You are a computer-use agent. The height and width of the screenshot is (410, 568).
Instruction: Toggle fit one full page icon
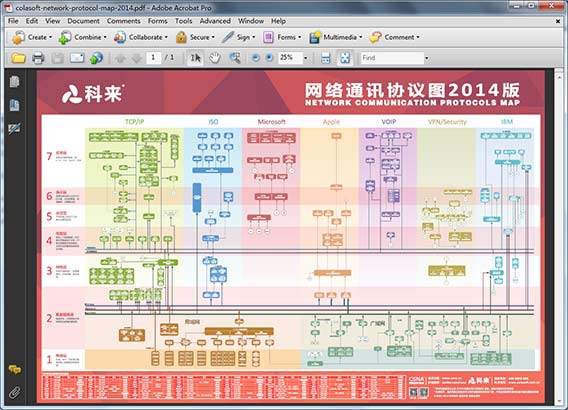tap(345, 58)
